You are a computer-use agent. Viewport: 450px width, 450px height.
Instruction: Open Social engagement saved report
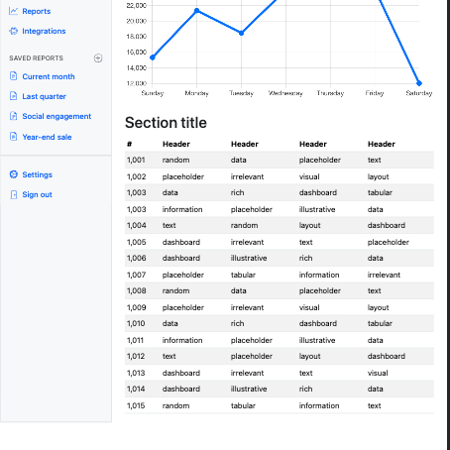point(57,116)
